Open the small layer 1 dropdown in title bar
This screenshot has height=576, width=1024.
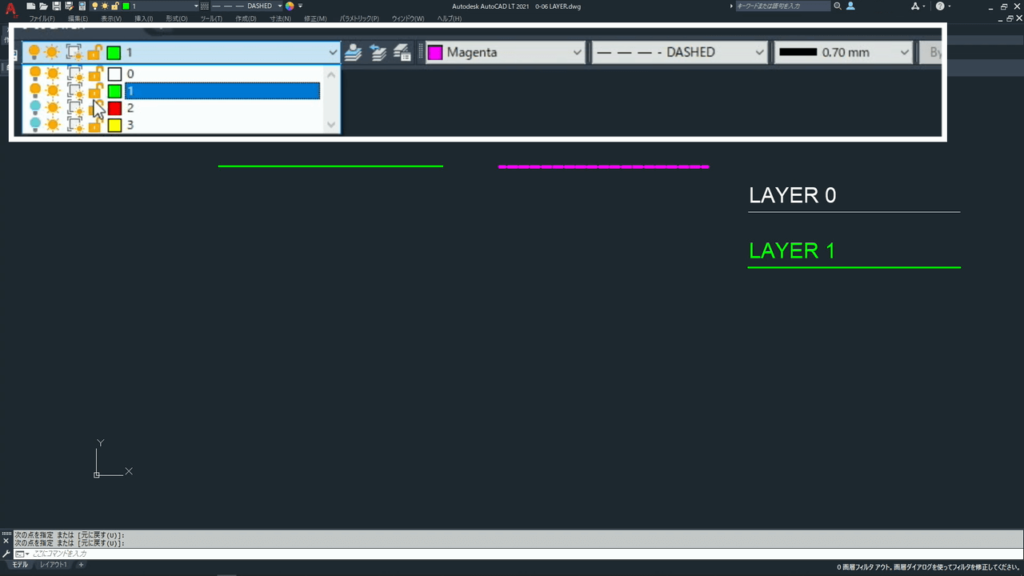click(196, 6)
